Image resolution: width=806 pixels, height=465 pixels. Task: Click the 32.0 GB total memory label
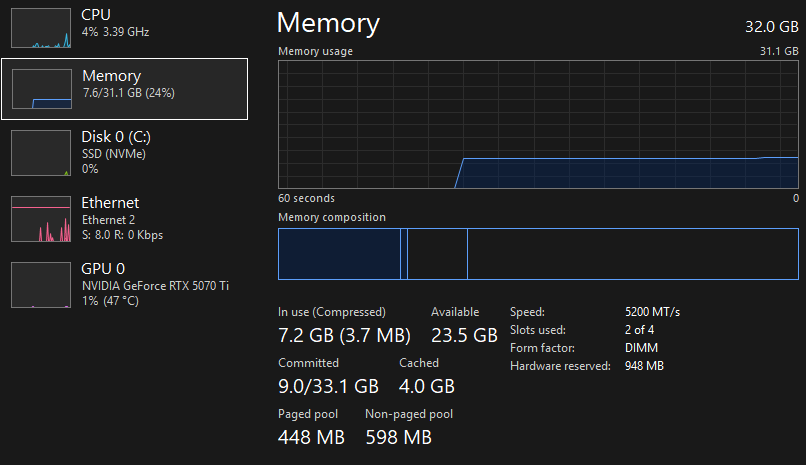tap(772, 26)
